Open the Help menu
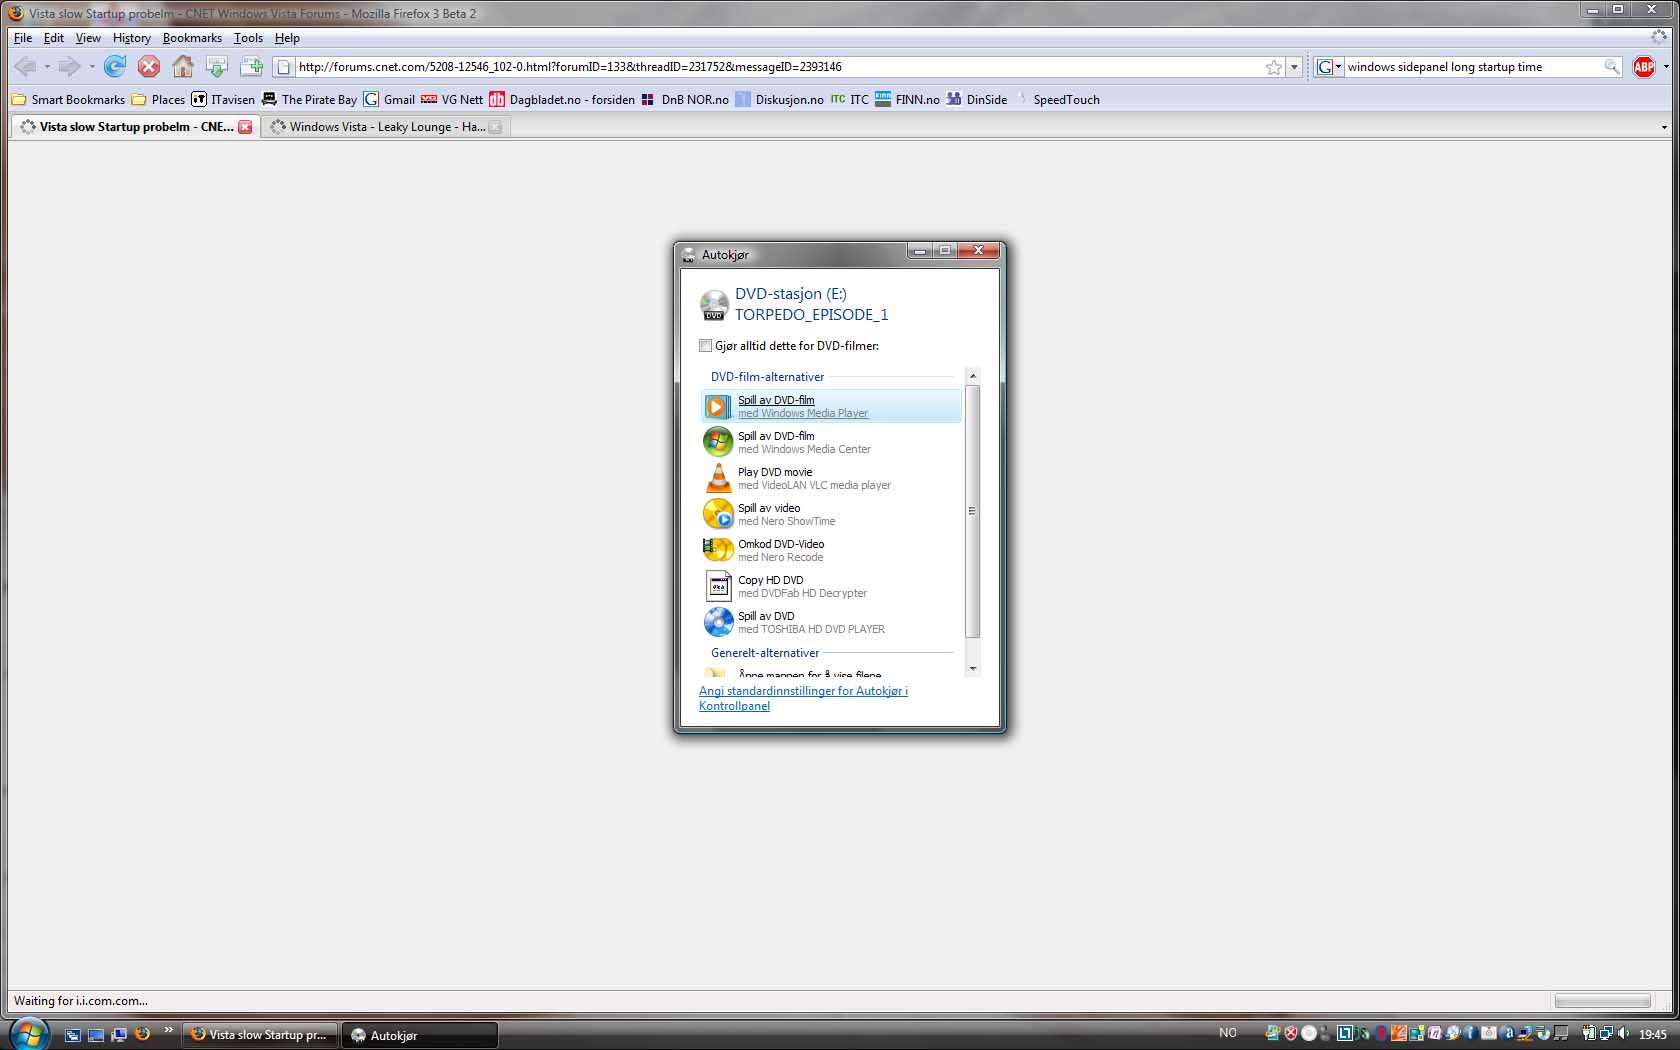The image size is (1680, 1050). click(x=287, y=38)
